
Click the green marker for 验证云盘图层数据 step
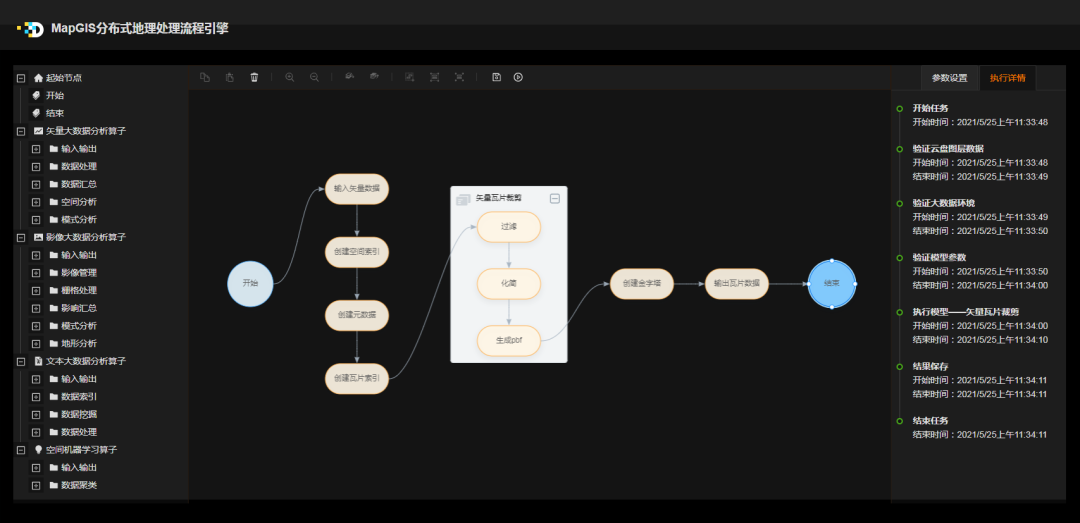click(900, 149)
